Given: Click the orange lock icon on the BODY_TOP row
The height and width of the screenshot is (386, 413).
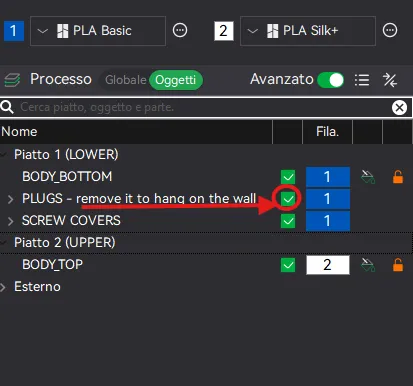Looking at the screenshot, I should [x=398, y=265].
